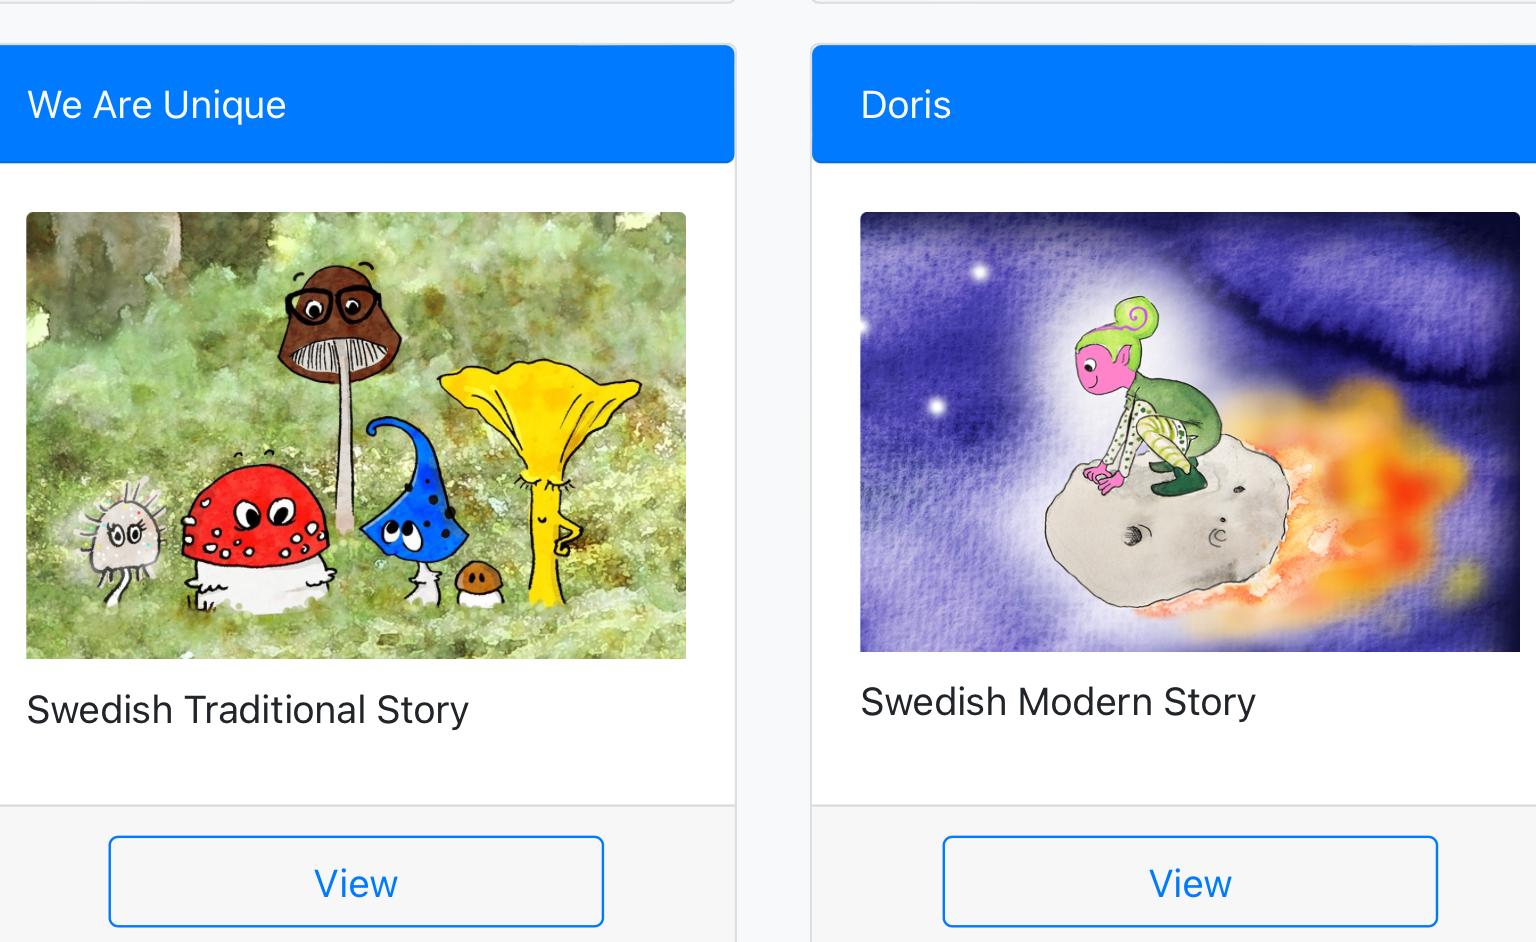Select the Swedish Modern Story caption
The image size is (1536, 942).
coord(1058,702)
